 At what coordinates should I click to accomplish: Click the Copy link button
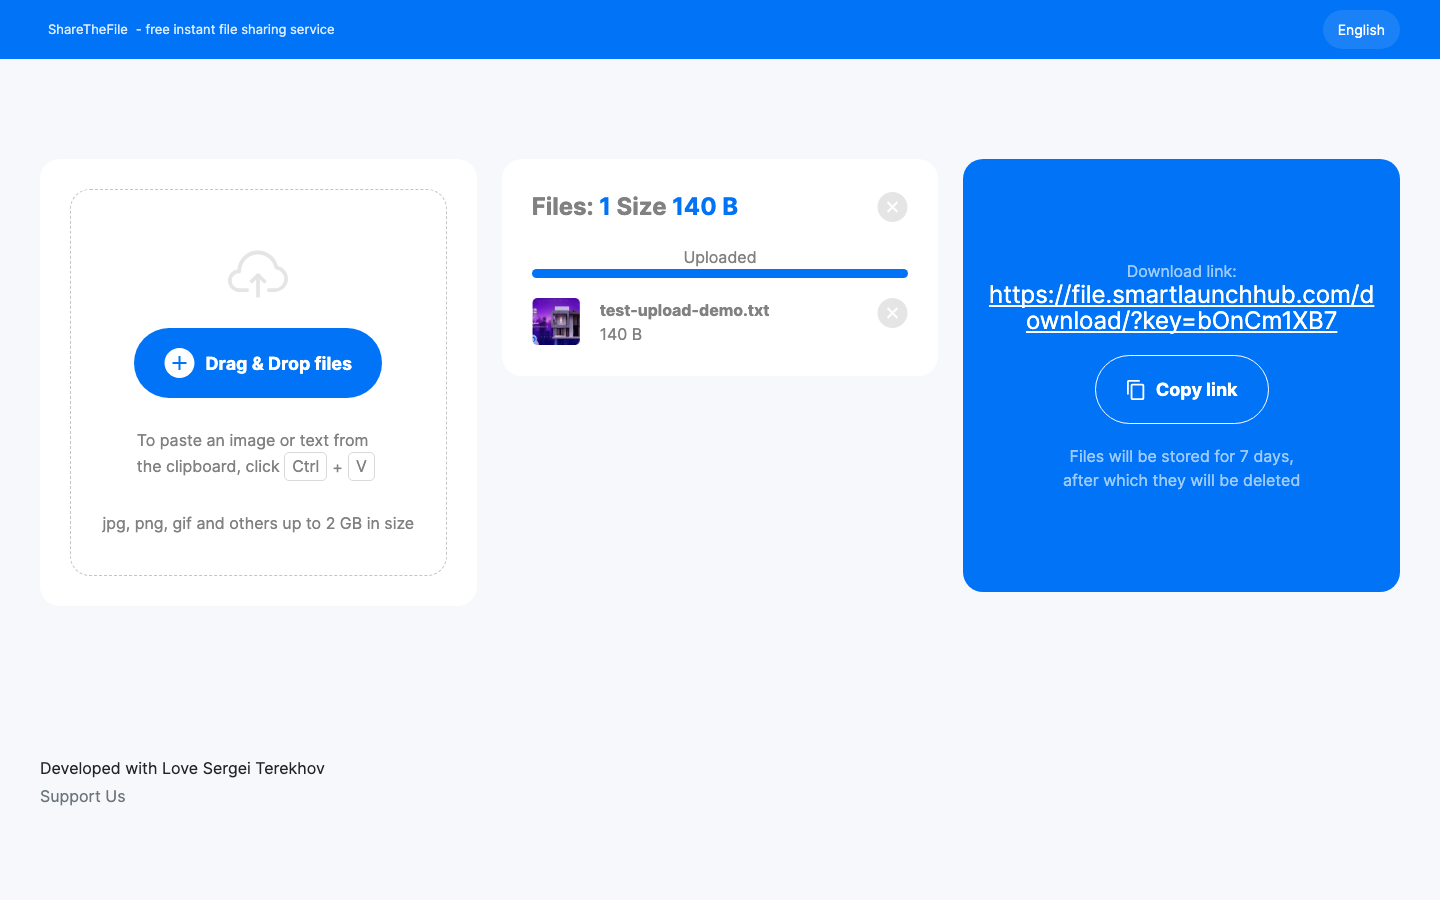pos(1181,389)
